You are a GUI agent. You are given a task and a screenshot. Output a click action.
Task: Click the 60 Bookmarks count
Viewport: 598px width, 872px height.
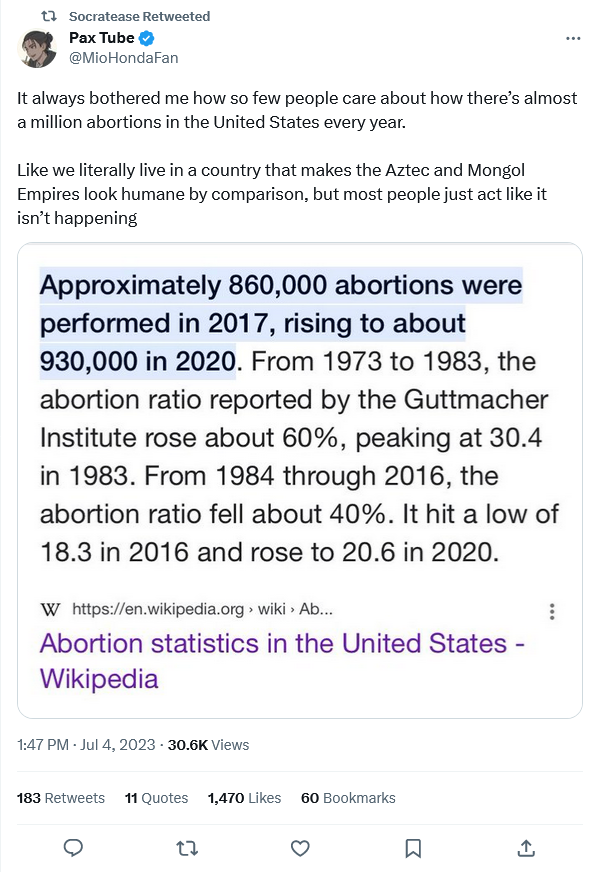348,798
